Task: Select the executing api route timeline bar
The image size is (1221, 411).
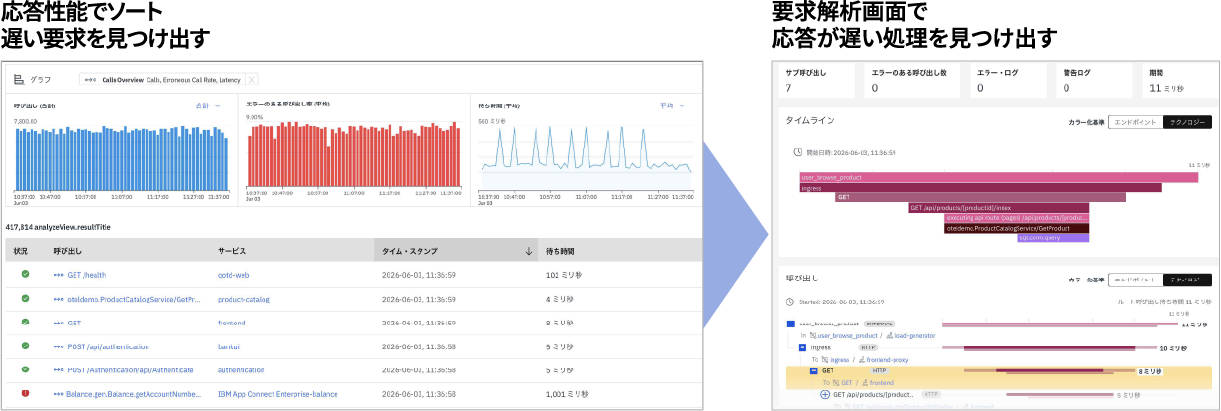Action: (x=1016, y=217)
